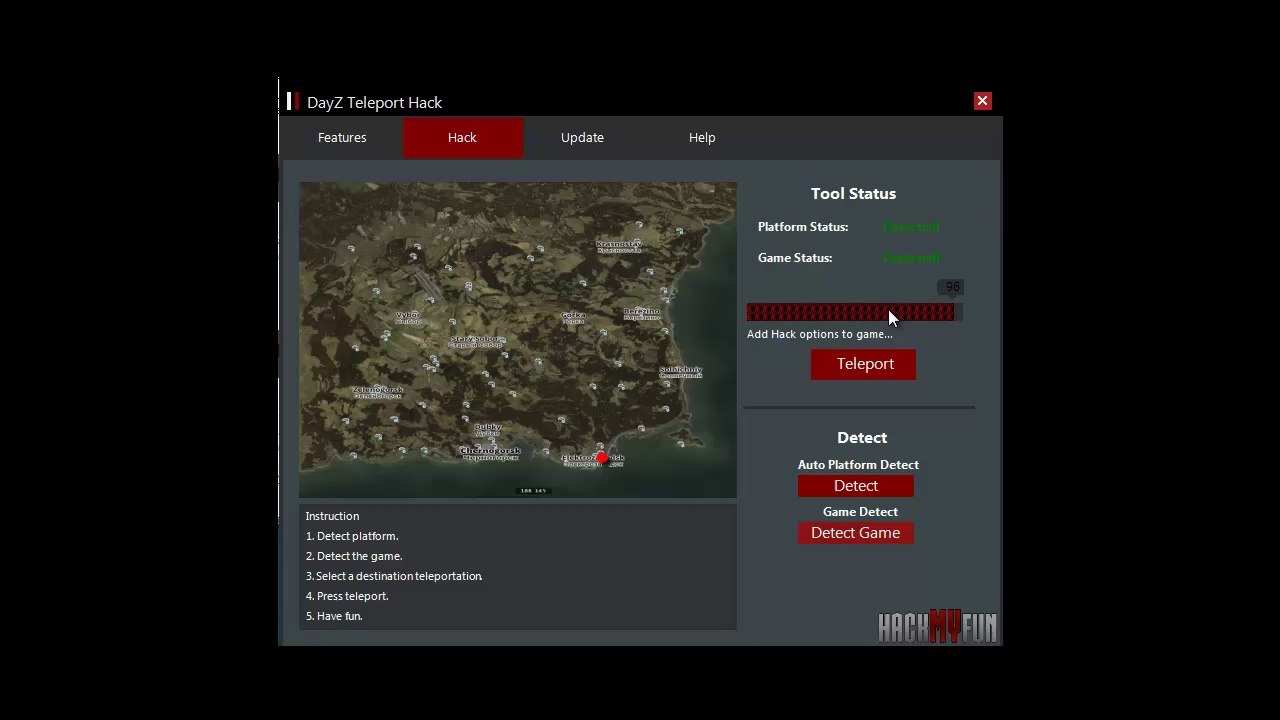Click the 'Auto Platform Detect' label
Screen dimensions: 1280x720
[858, 465]
